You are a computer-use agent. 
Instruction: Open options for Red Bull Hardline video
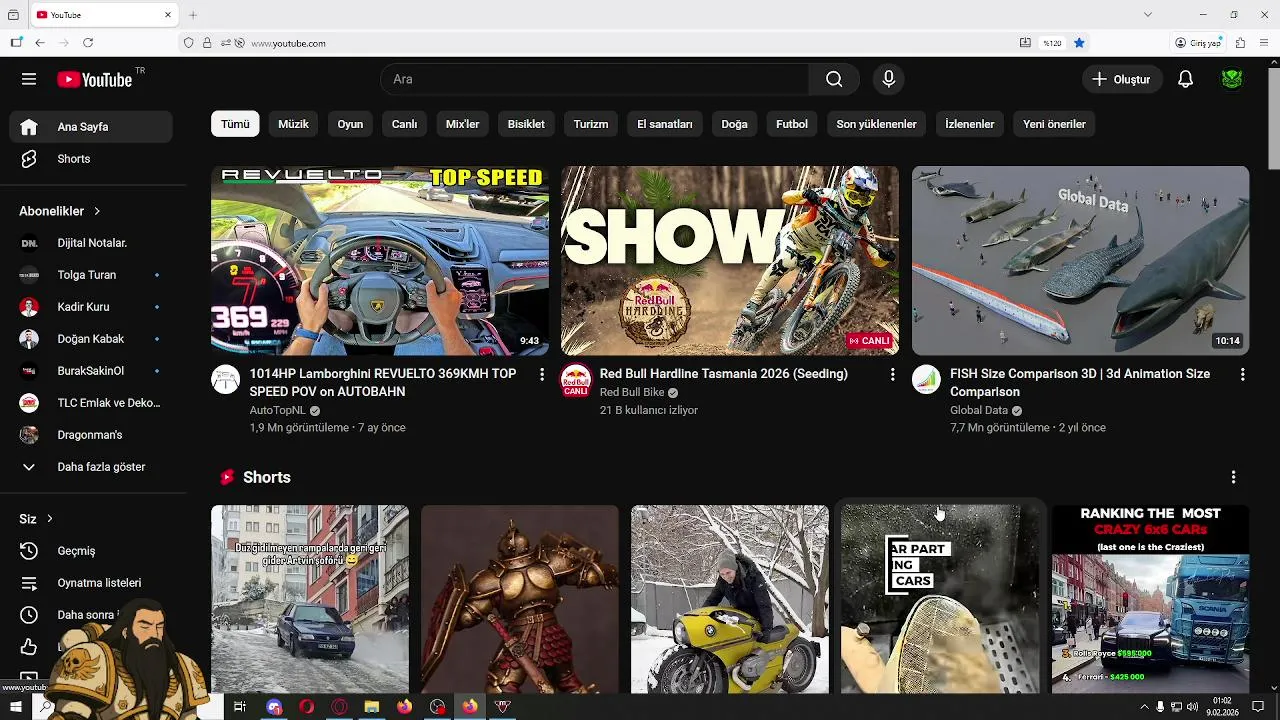(x=892, y=374)
